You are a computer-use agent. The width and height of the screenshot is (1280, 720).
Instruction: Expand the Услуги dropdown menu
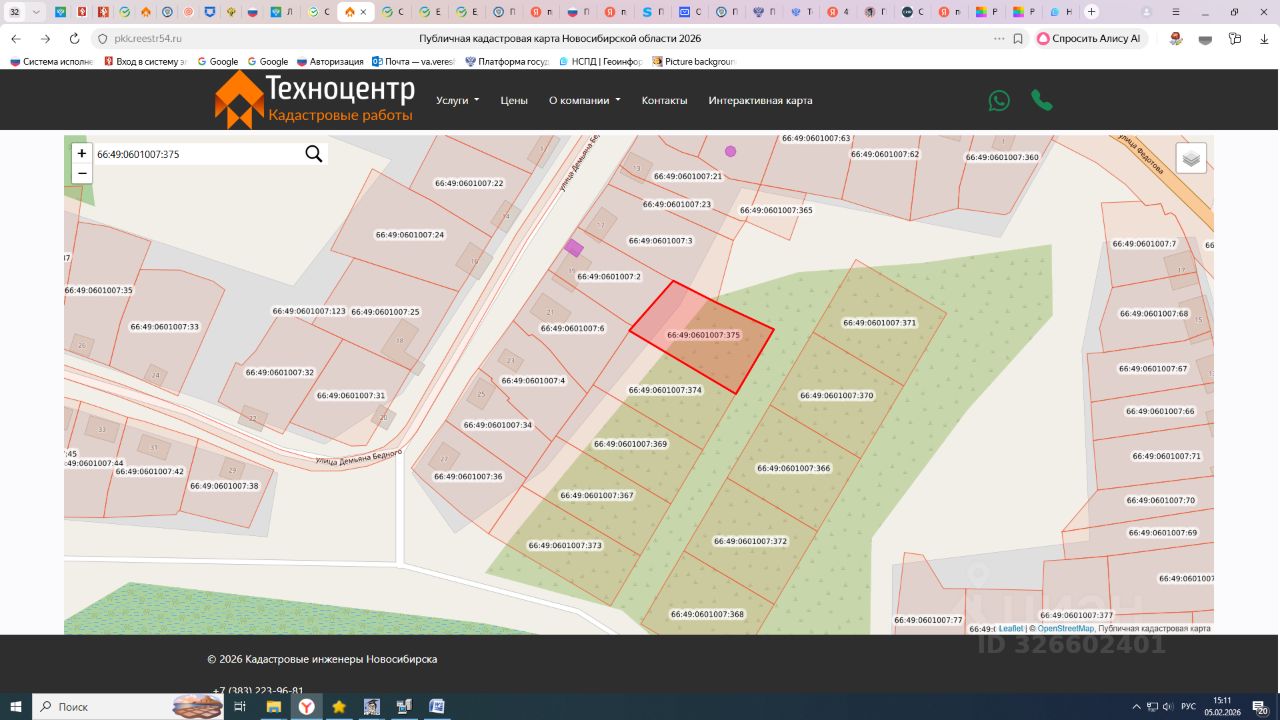(457, 100)
